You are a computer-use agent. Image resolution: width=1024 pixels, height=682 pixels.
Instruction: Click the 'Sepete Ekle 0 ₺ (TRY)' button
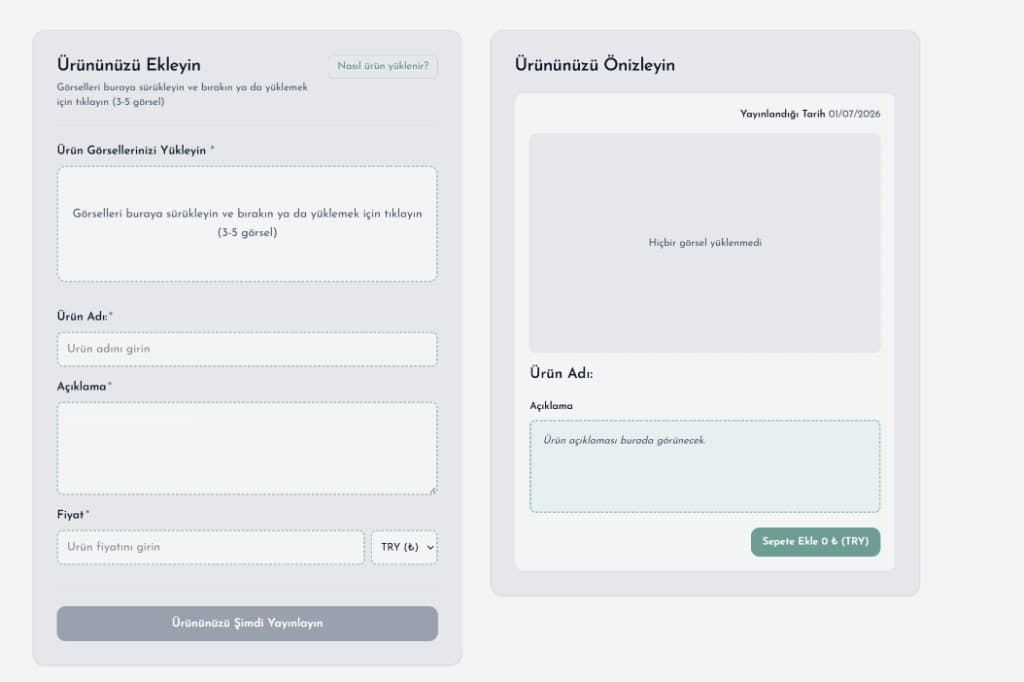815,542
